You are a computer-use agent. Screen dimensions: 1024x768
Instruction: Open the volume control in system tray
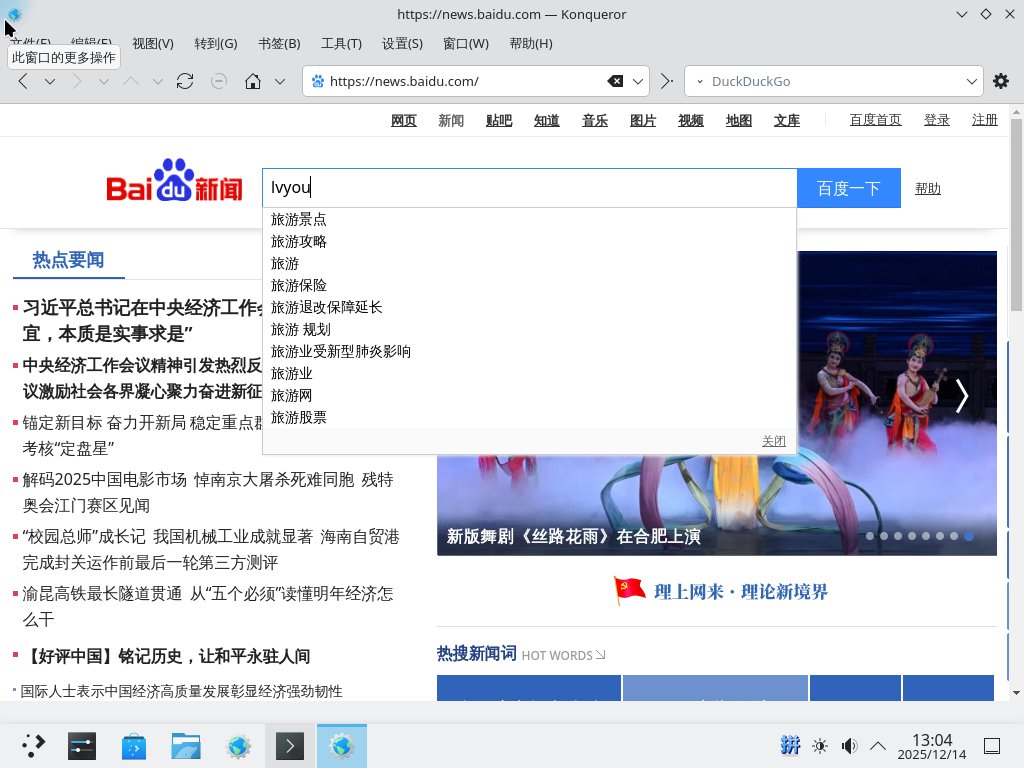849,746
